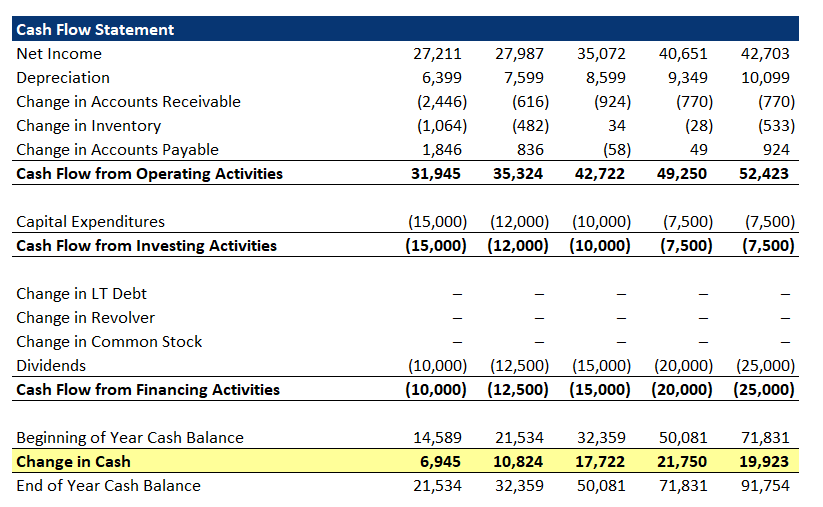Image resolution: width=823 pixels, height=507 pixels.
Task: Select the Depreciation row label
Action: [x=63, y=78]
